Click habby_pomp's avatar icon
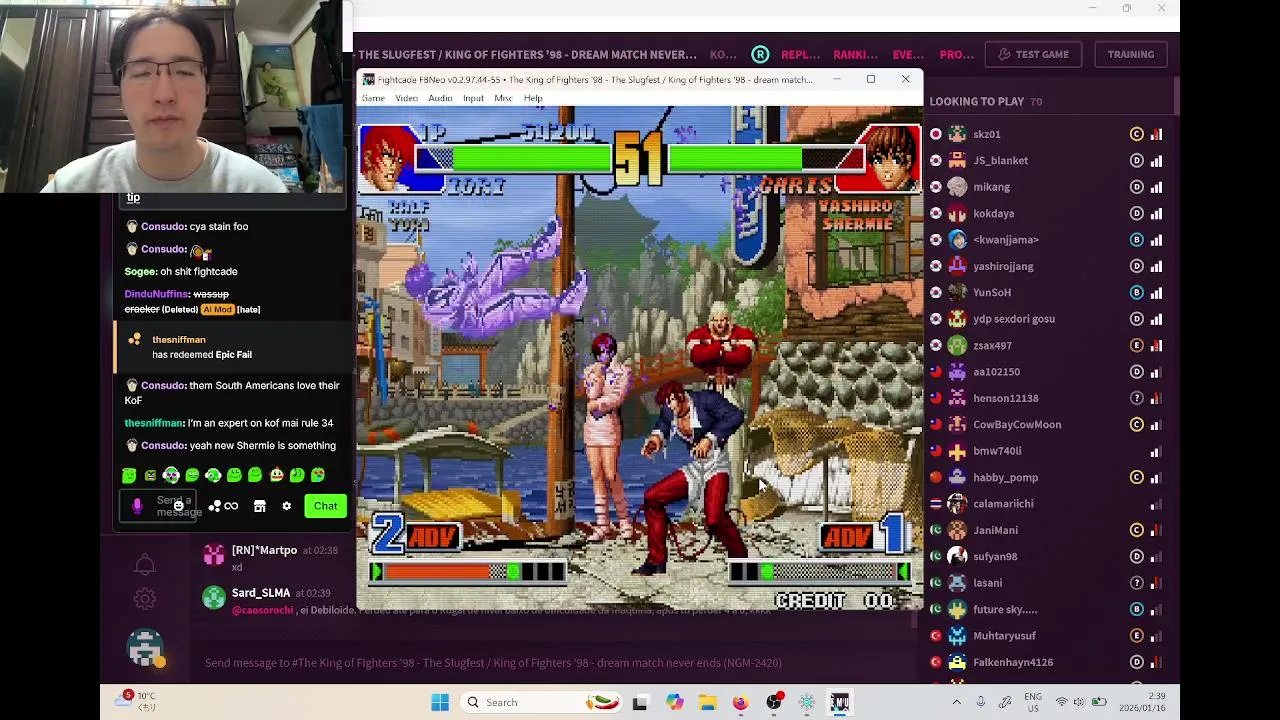This screenshot has width=1280, height=720. click(957, 477)
